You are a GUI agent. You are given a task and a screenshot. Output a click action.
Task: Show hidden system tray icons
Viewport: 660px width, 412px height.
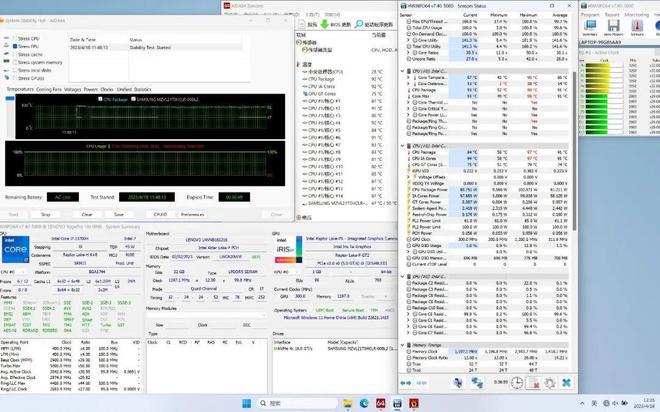(x=582, y=403)
